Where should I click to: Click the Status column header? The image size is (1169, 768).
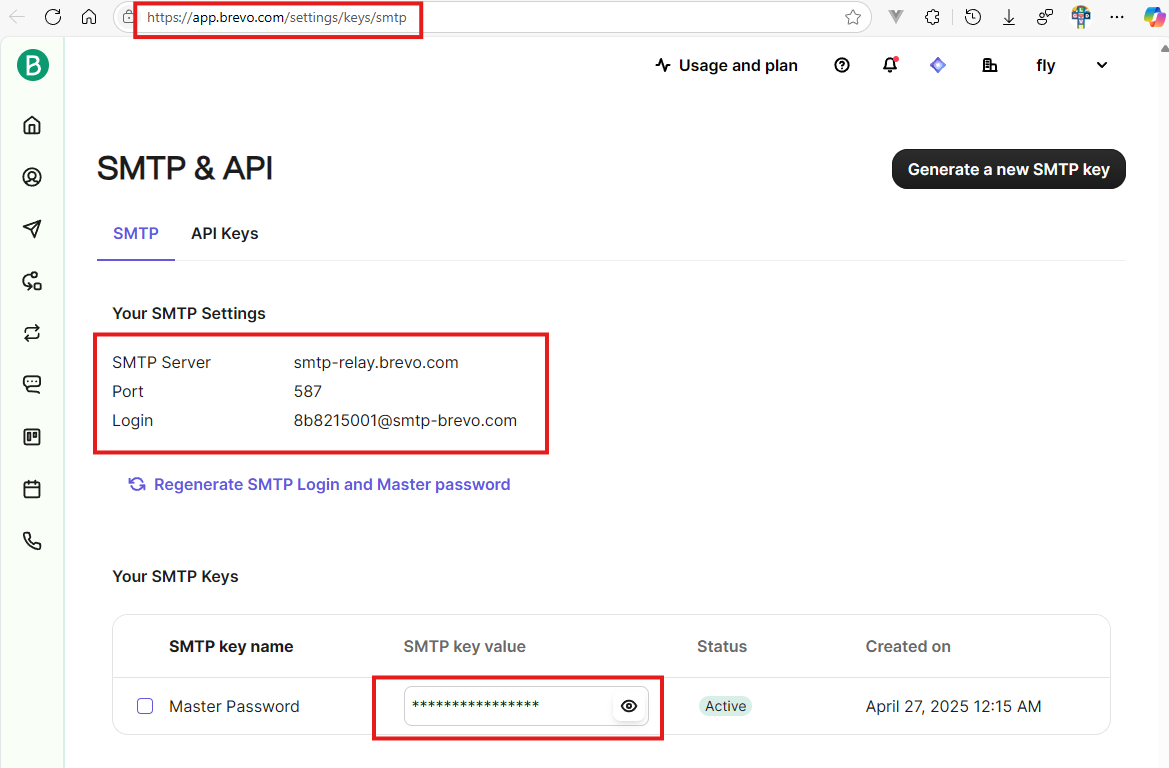point(722,646)
